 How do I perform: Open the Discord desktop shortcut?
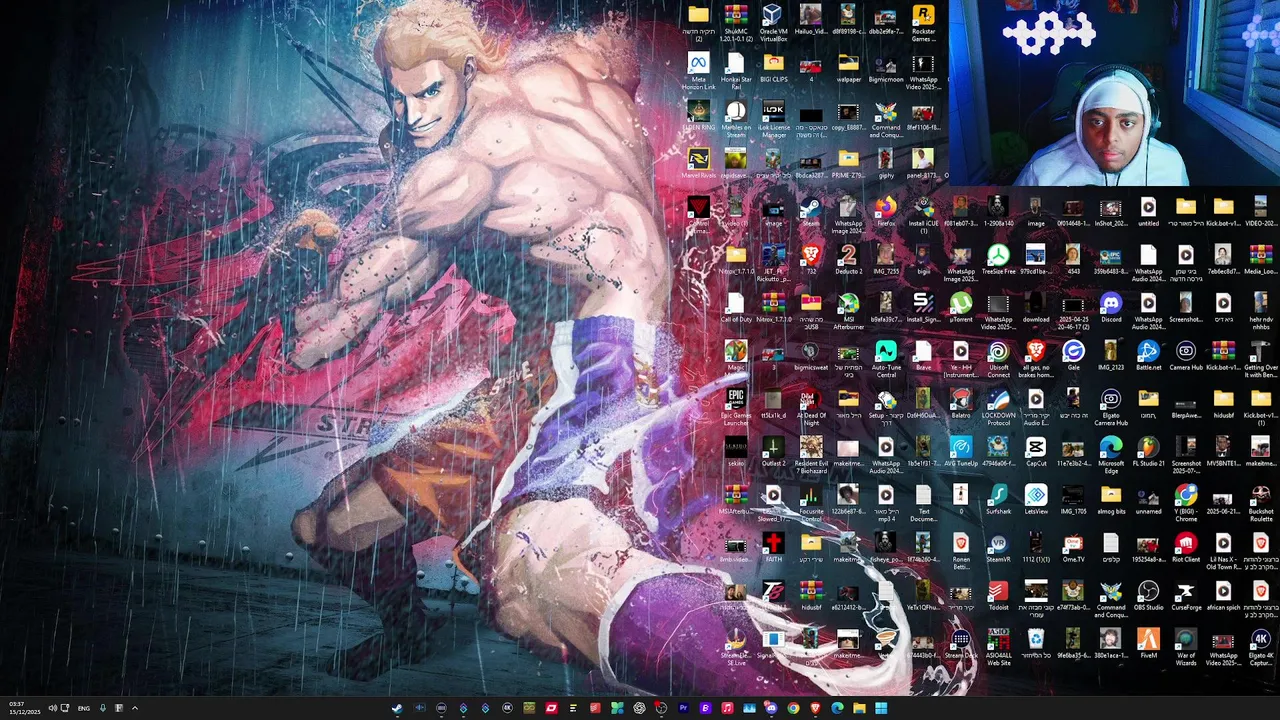click(1111, 308)
